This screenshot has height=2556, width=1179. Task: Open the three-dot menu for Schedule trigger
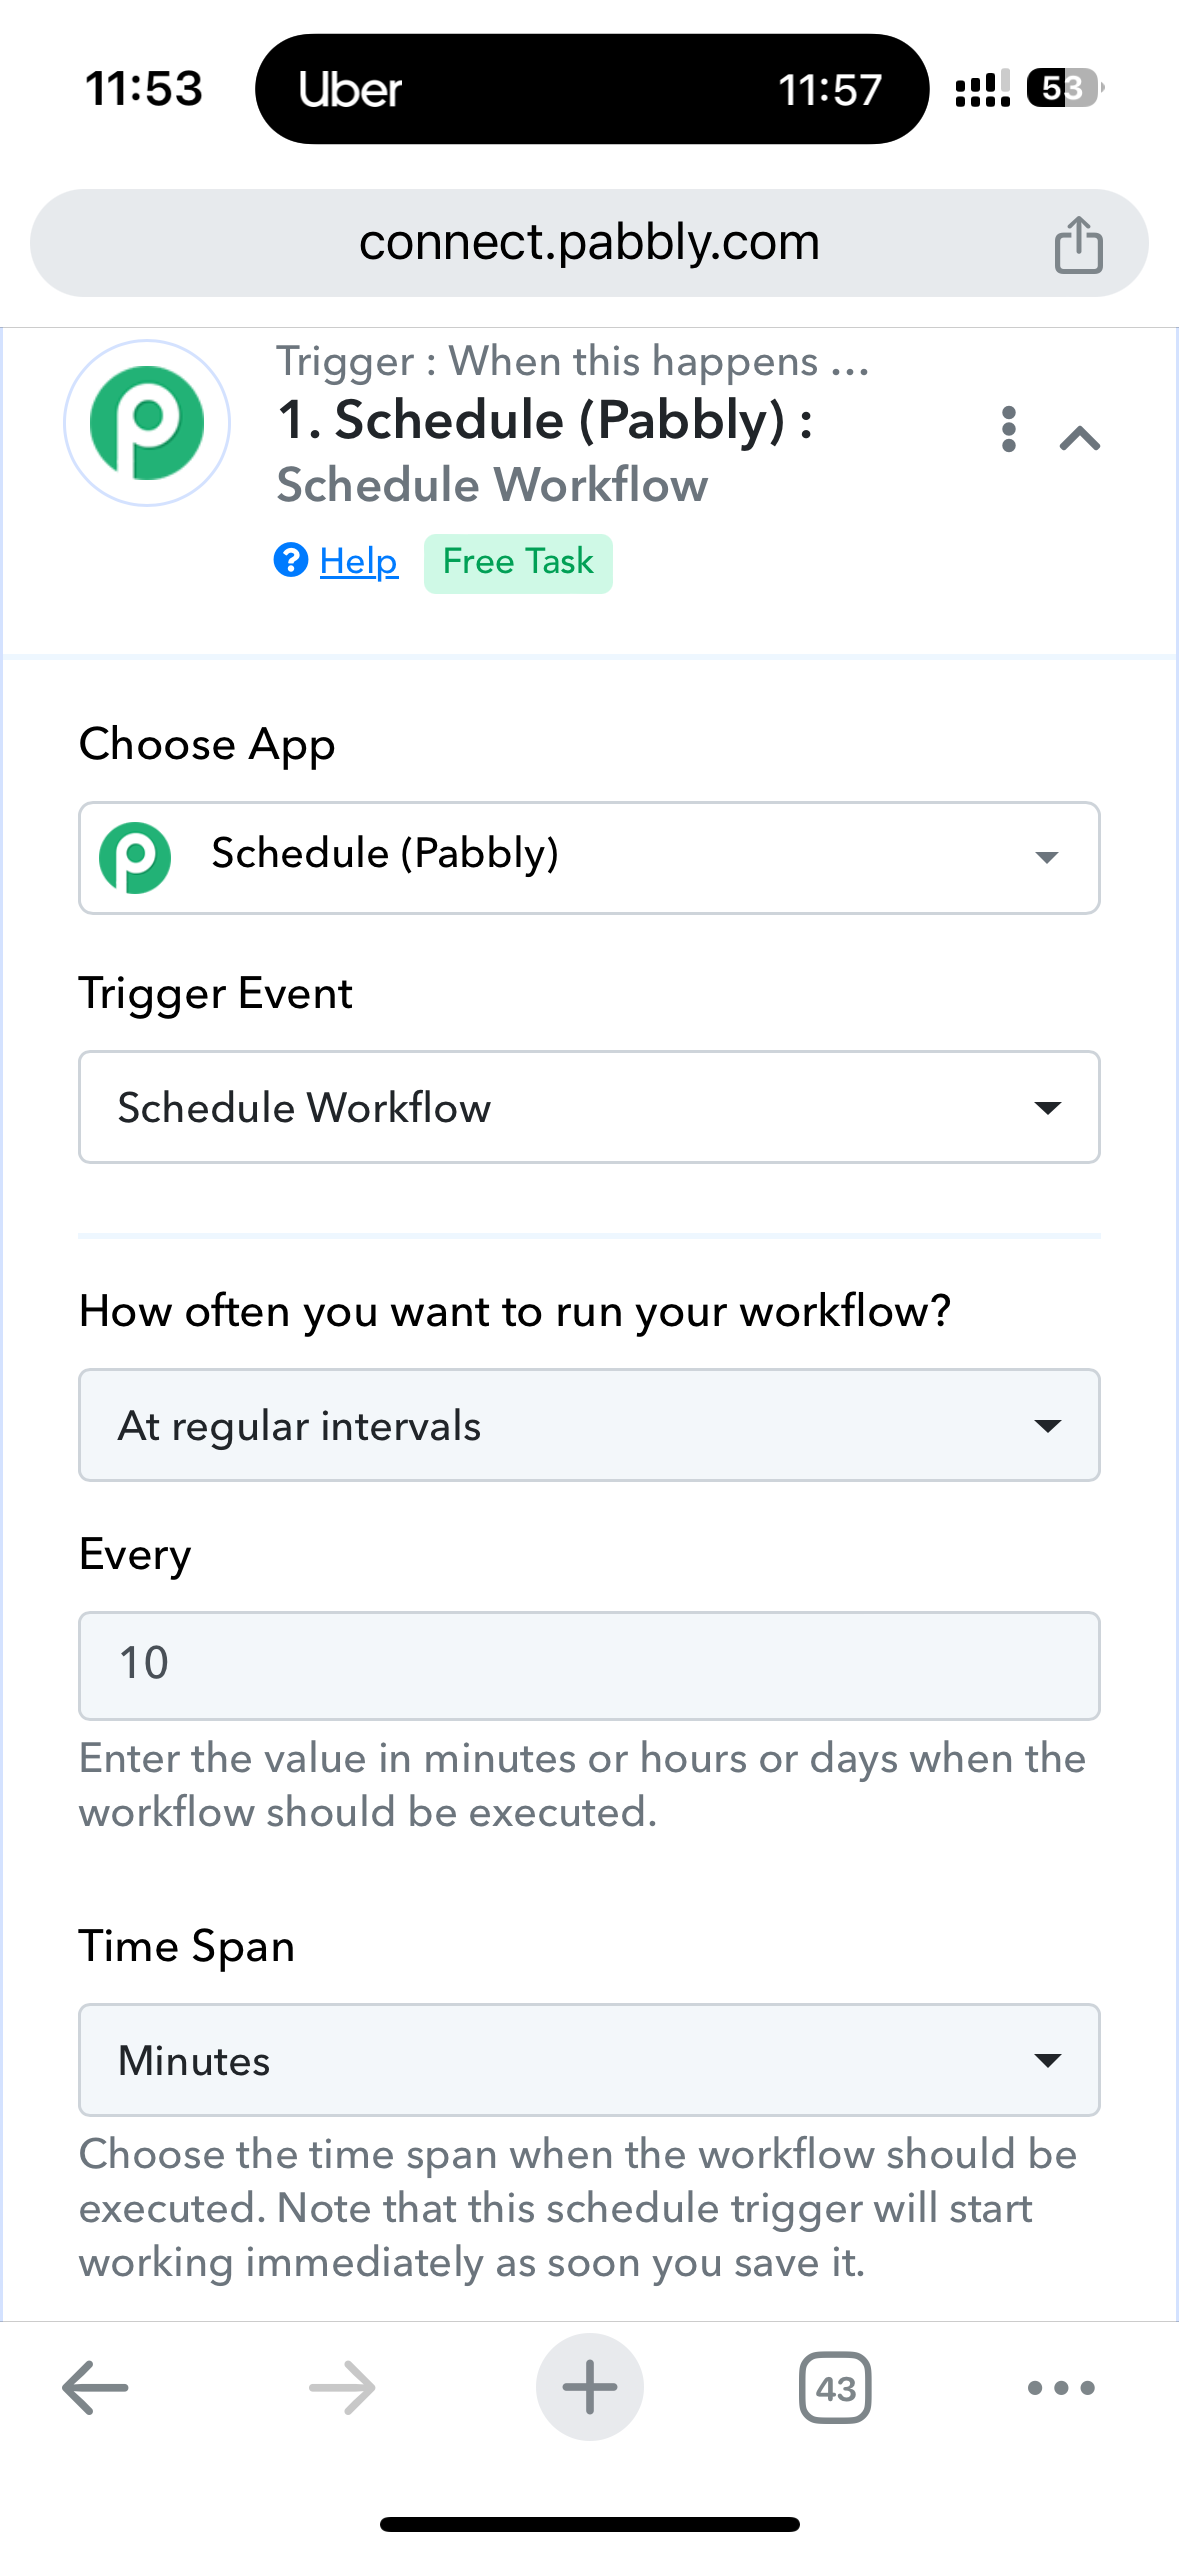[x=1009, y=429]
